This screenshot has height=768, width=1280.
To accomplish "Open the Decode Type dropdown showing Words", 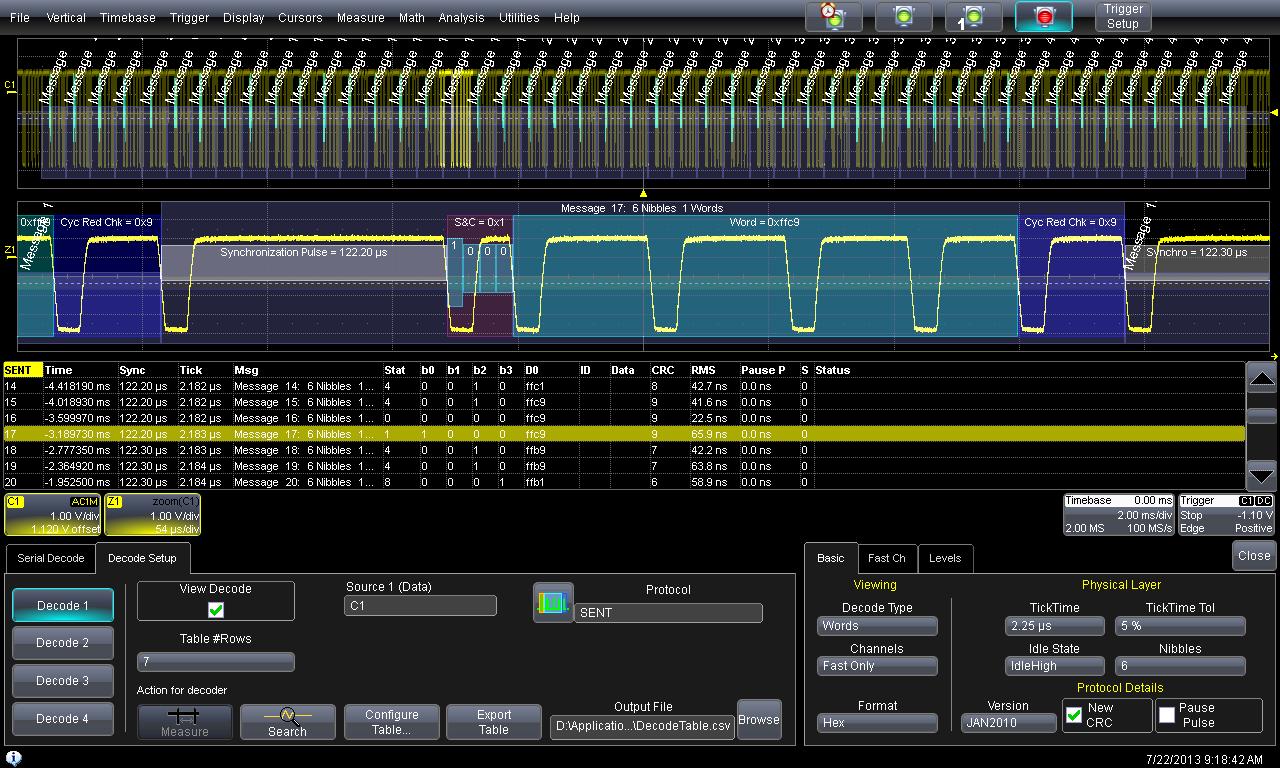I will click(x=877, y=626).
